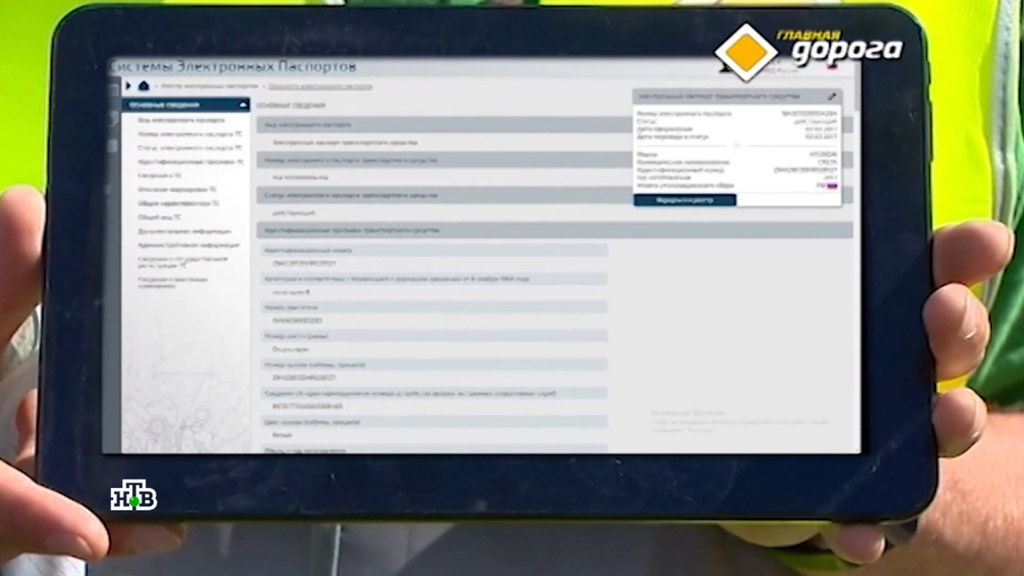
Task: Open Общий вид ТС sidebar item
Action: tap(160, 216)
